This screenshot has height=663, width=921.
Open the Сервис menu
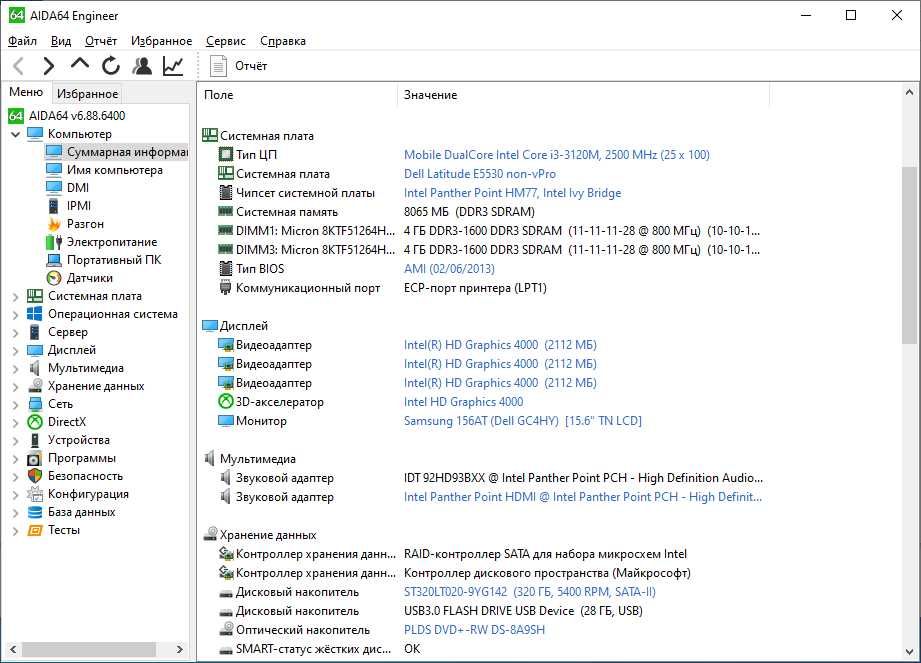226,41
